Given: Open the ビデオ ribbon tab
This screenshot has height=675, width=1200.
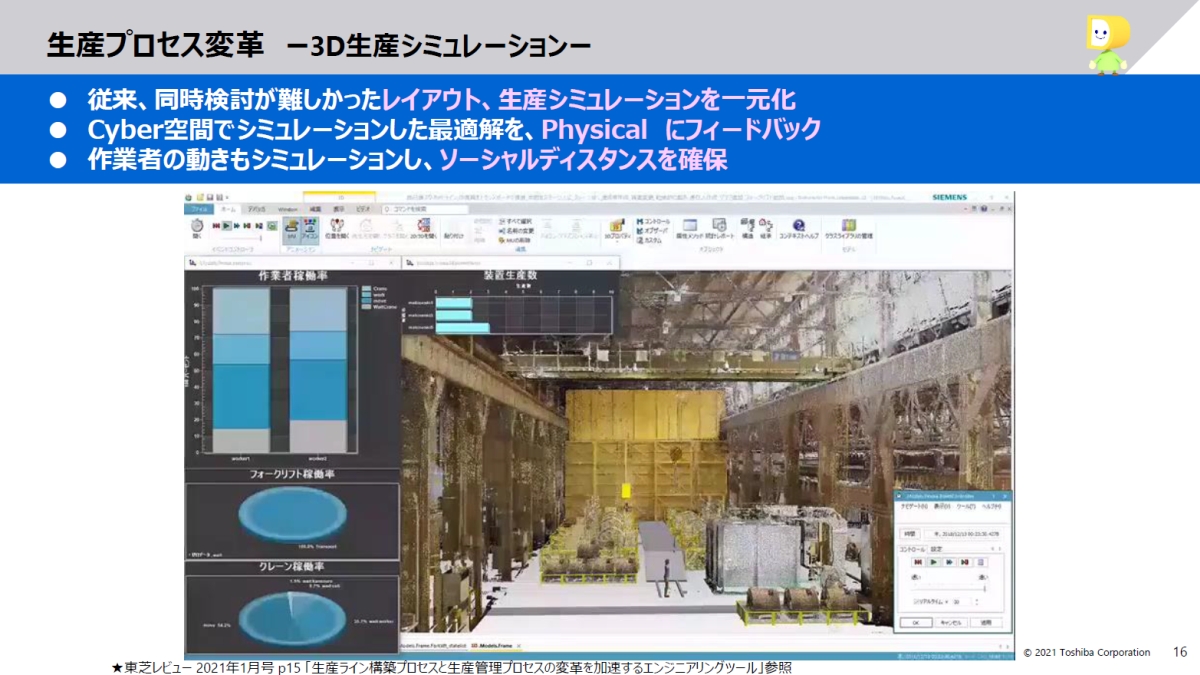Looking at the screenshot, I should (362, 209).
